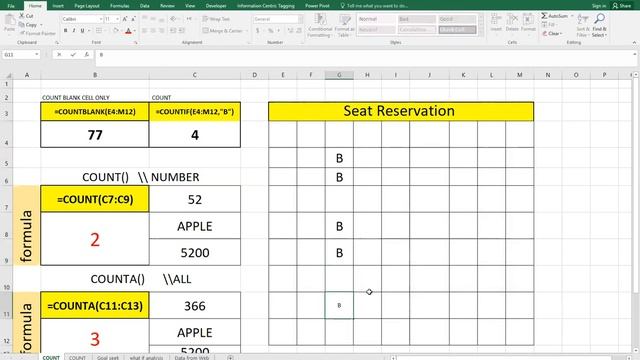Apply the red font color A

pyautogui.click(x=129, y=31)
